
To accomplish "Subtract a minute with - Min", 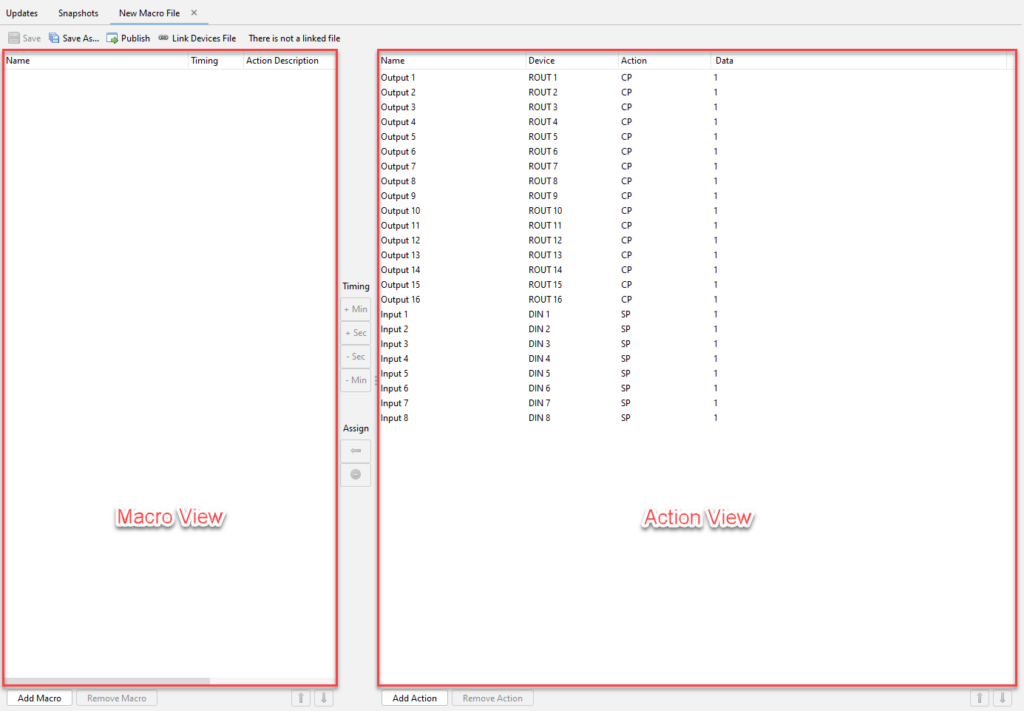I will pyautogui.click(x=356, y=380).
